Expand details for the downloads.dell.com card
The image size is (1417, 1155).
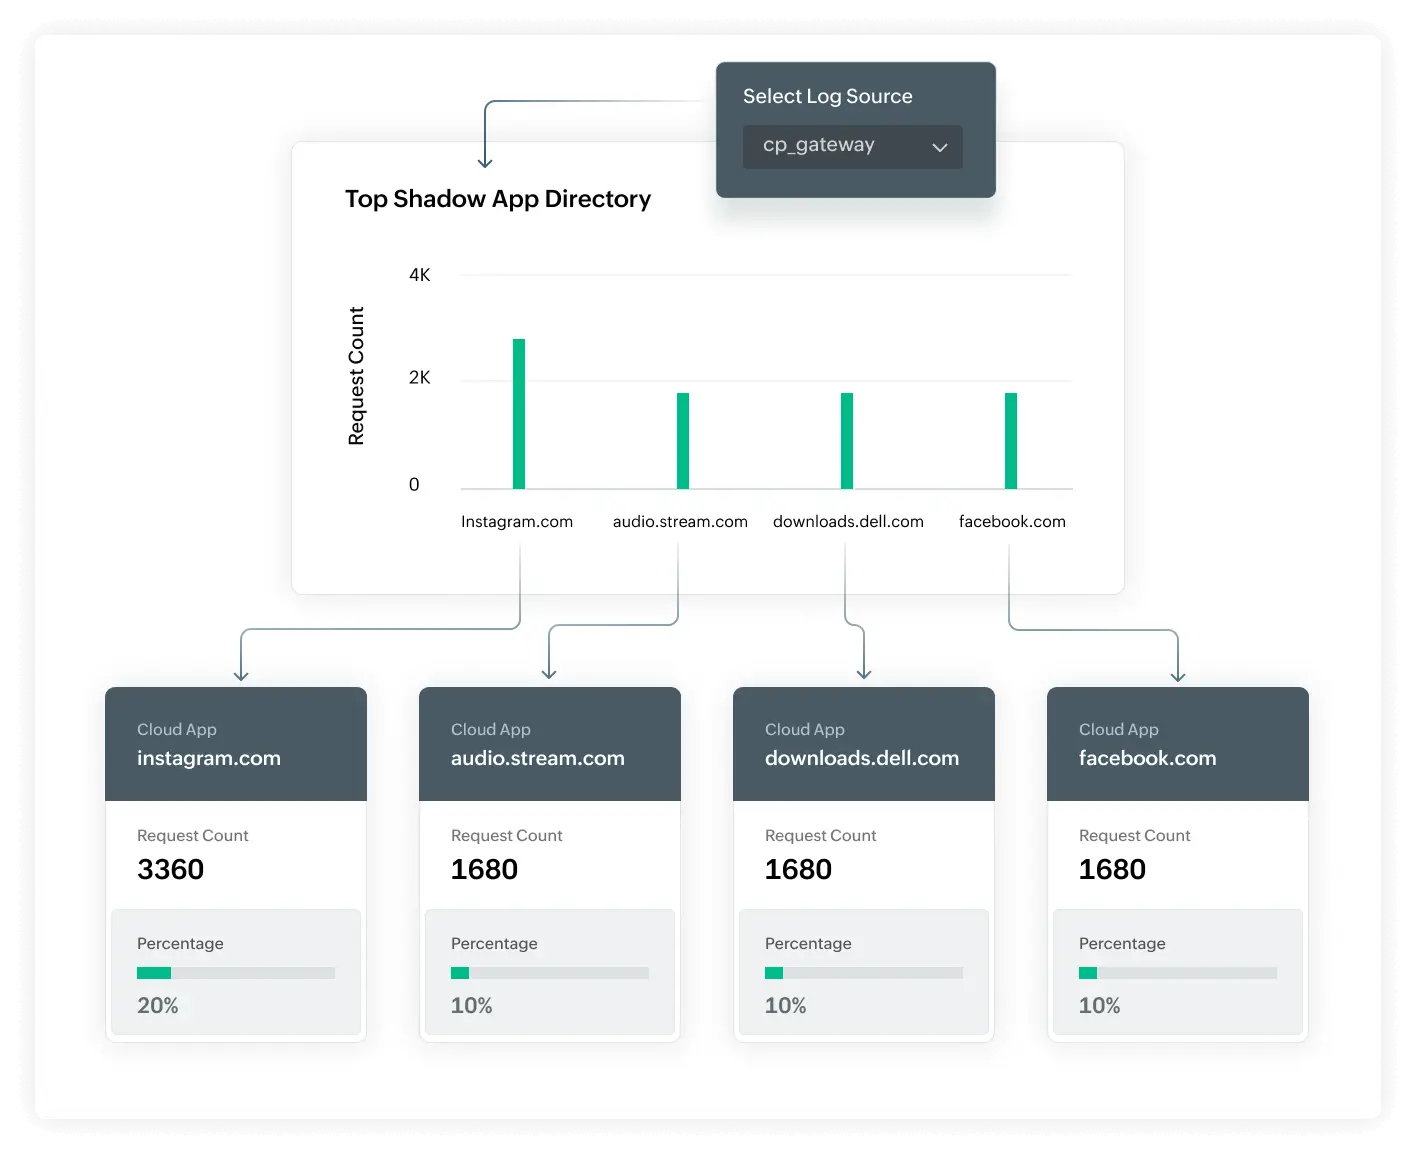(863, 865)
